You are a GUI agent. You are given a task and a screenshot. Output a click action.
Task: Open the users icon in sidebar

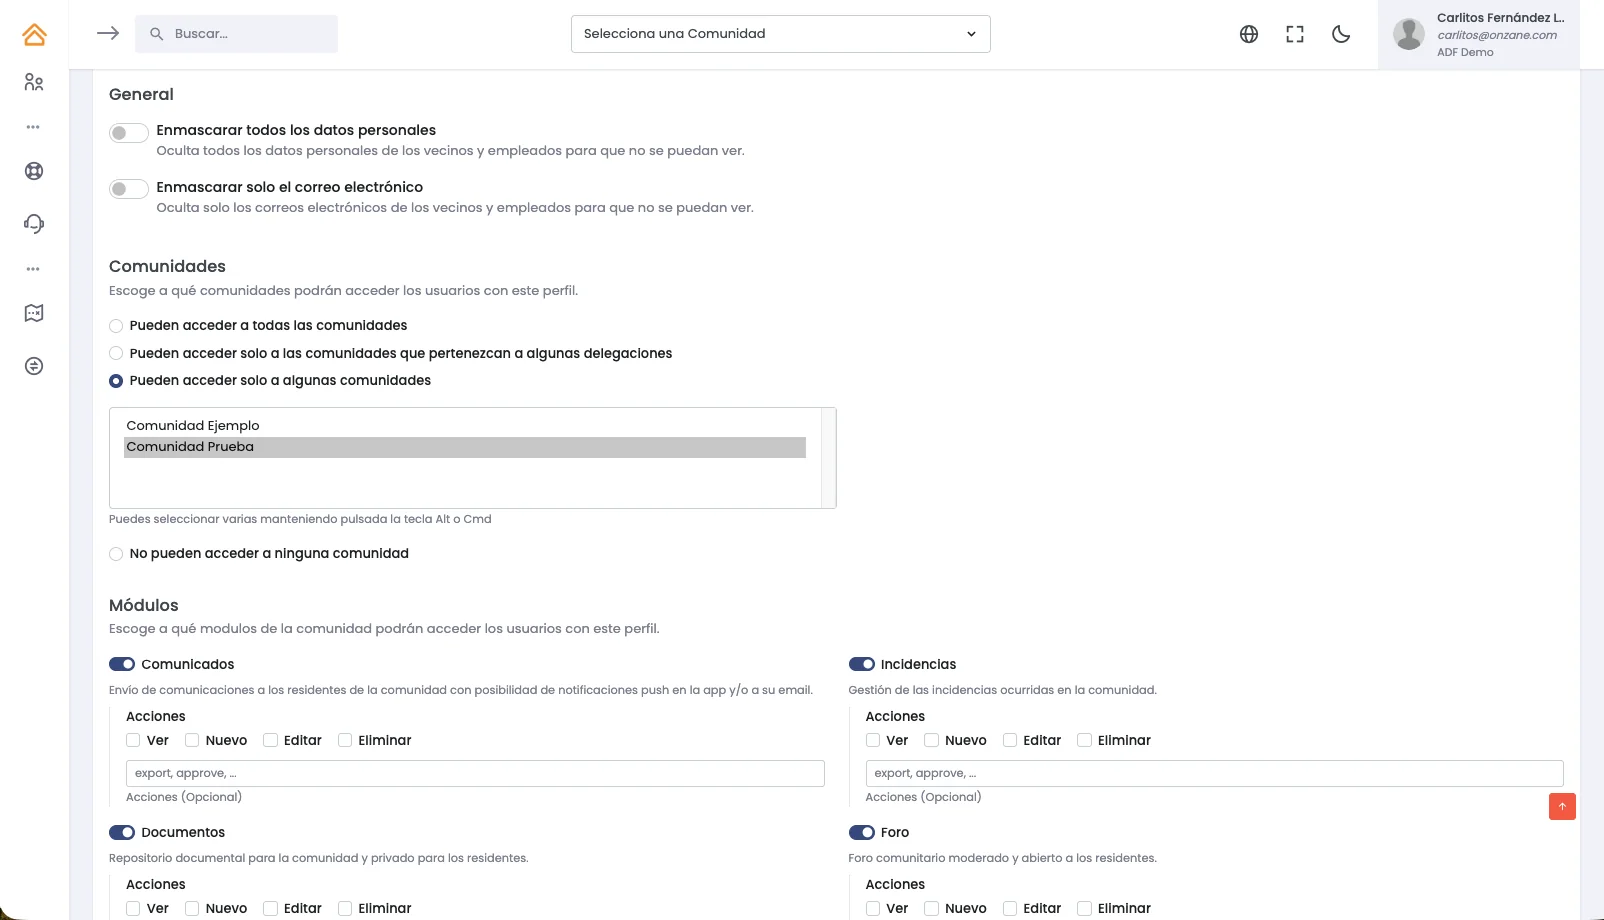(34, 82)
